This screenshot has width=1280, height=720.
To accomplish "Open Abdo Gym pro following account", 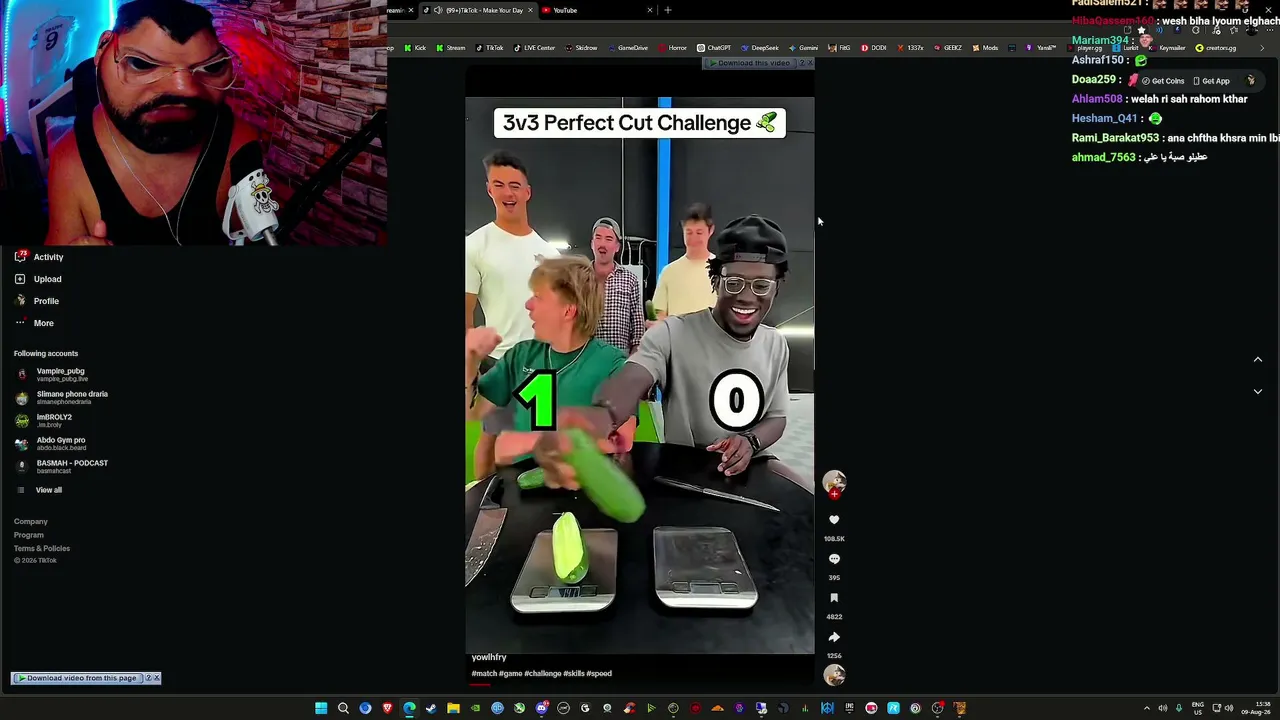I will [60, 443].
